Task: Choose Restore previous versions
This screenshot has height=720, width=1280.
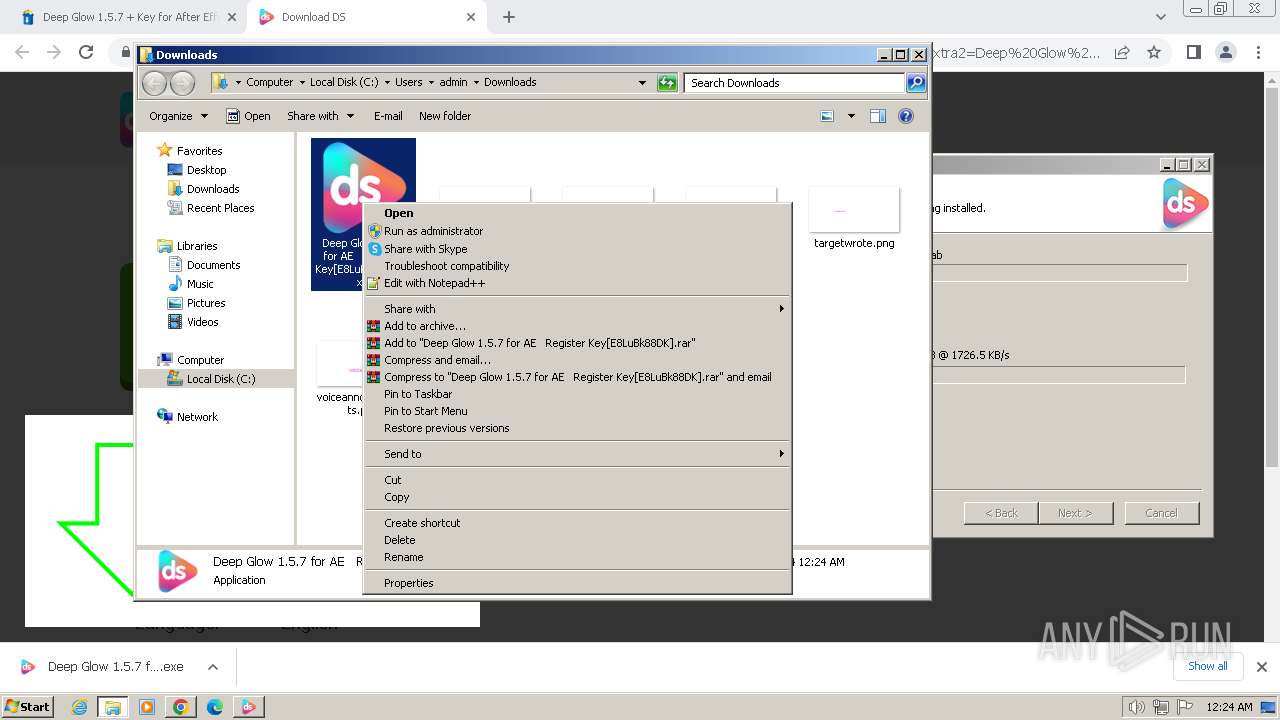Action: tap(446, 428)
